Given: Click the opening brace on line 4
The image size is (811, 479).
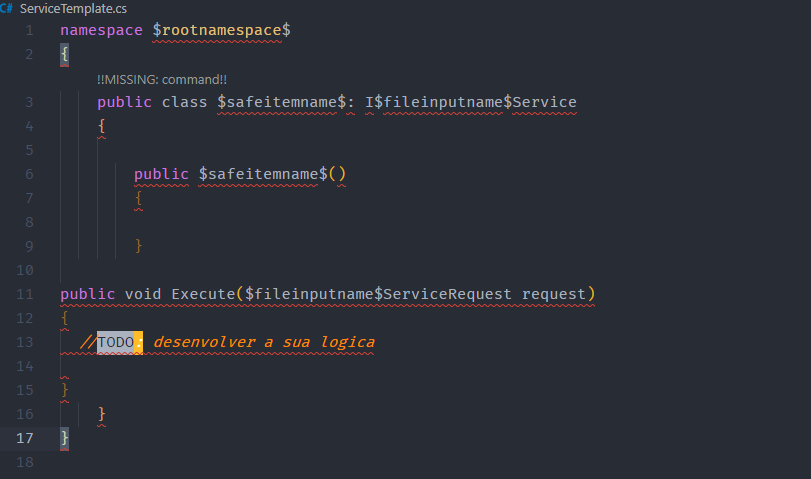Looking at the screenshot, I should click(101, 126).
